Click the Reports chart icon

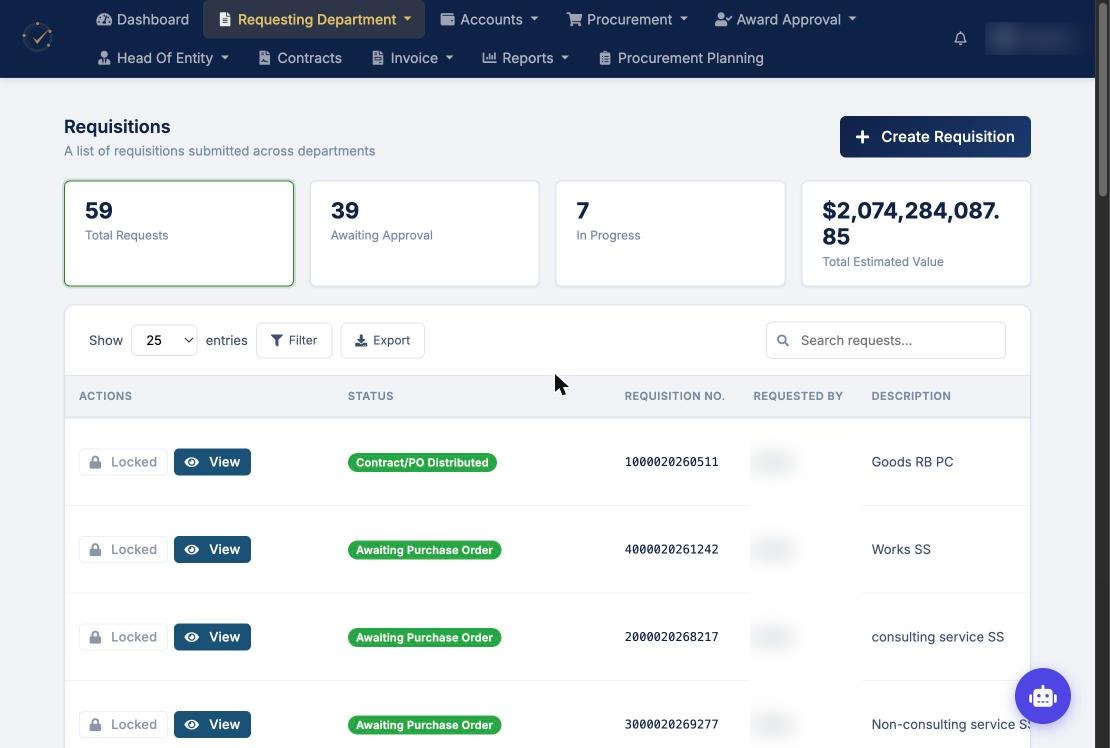(x=489, y=57)
